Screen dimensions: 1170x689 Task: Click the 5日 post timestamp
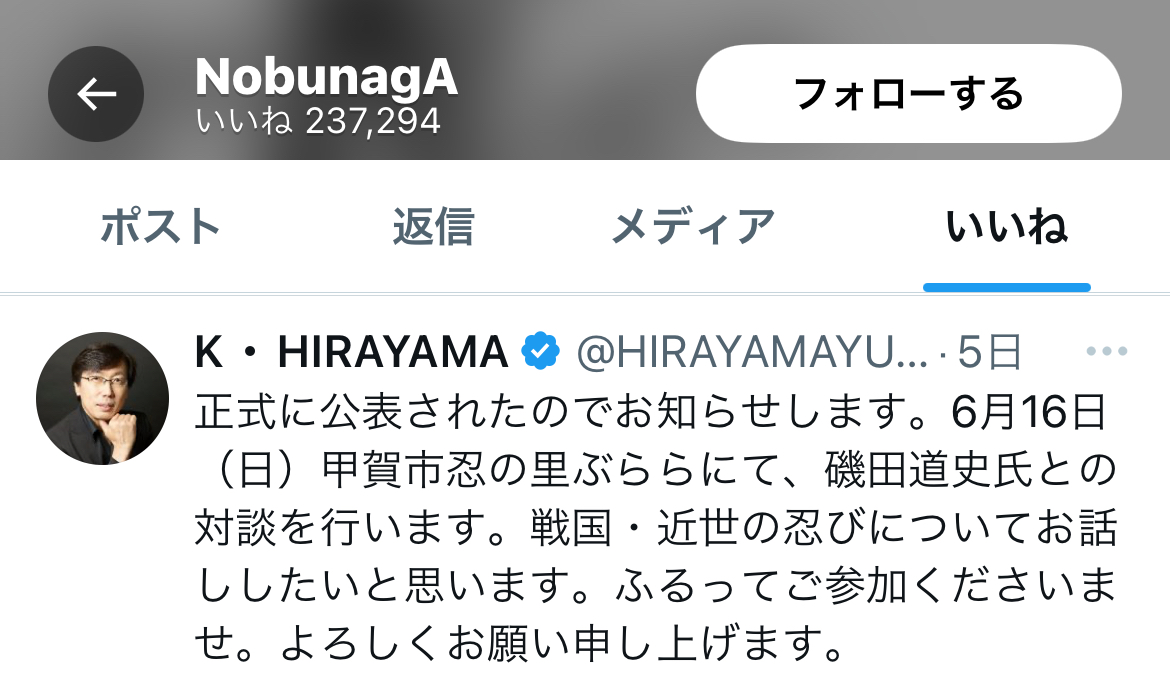pyautogui.click(x=989, y=352)
